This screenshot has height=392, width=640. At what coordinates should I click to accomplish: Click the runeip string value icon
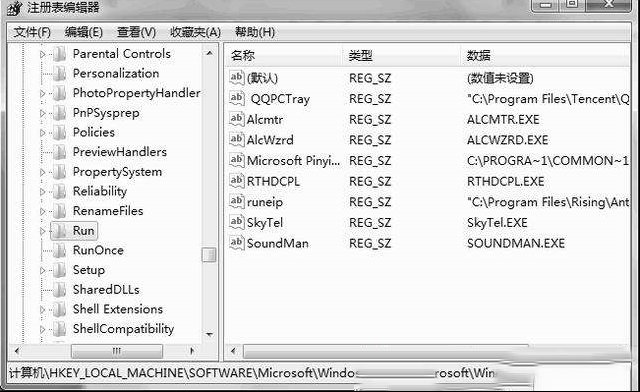pyautogui.click(x=237, y=201)
